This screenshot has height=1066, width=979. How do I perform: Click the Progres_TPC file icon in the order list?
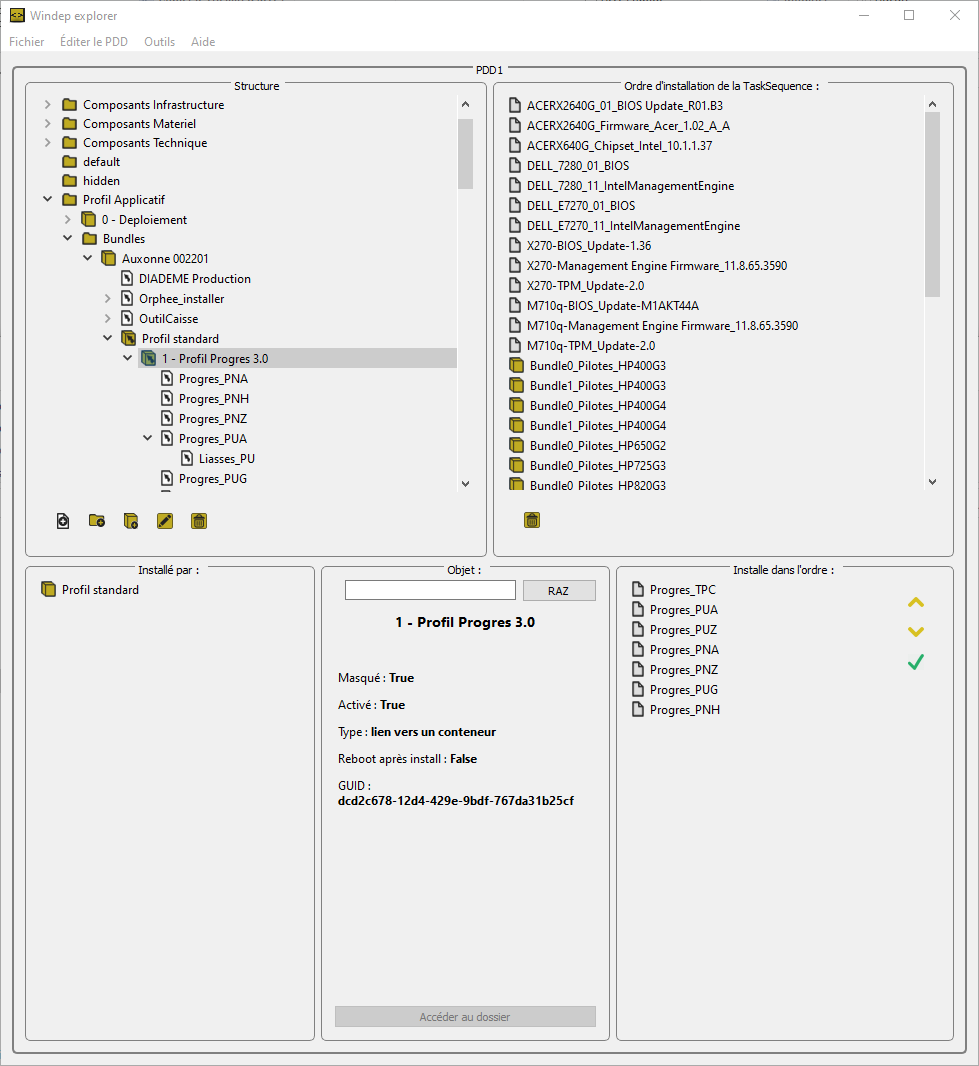click(638, 589)
